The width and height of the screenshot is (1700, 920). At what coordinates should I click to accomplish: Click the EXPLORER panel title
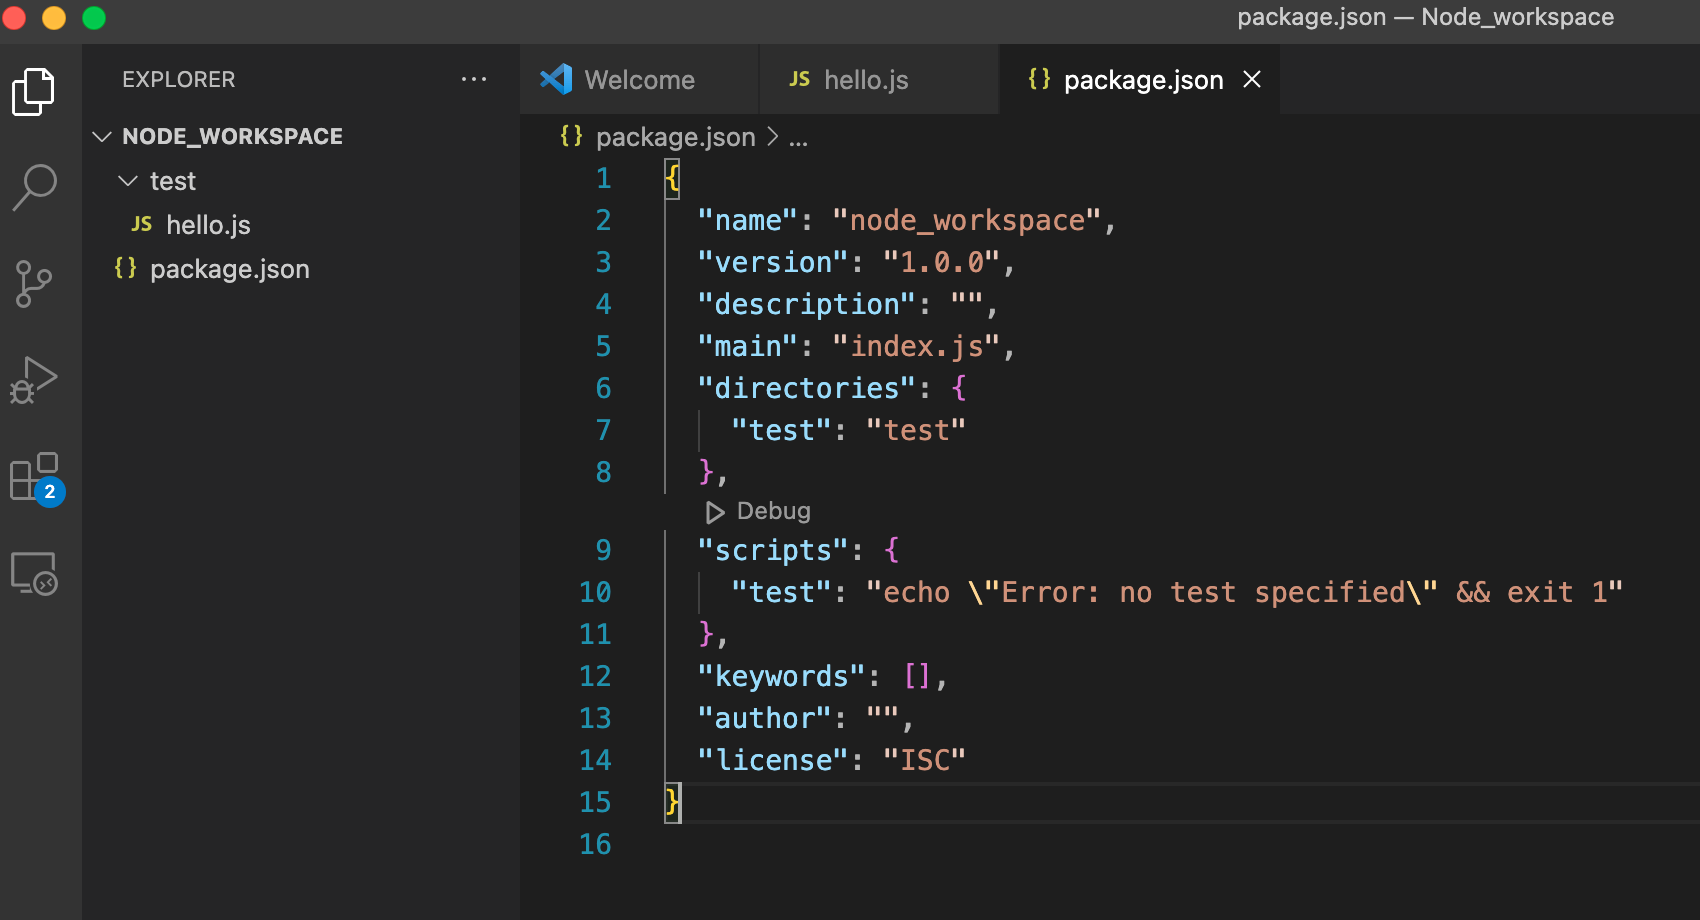(x=179, y=79)
